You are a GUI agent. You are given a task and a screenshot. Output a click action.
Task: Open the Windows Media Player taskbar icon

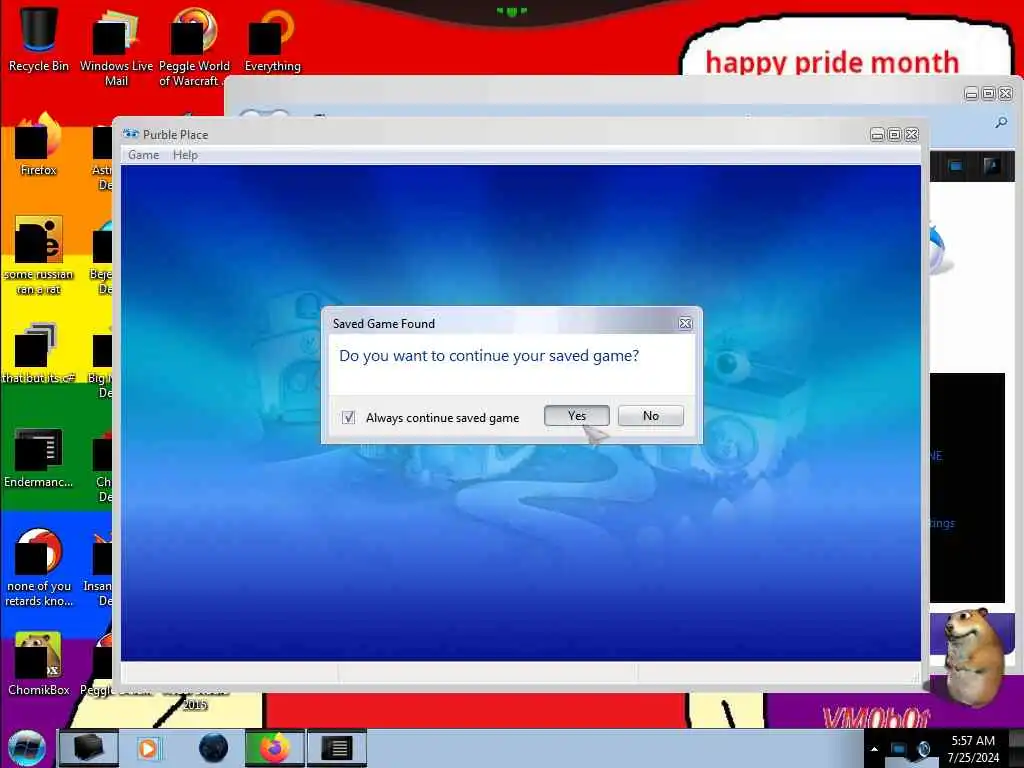point(148,748)
